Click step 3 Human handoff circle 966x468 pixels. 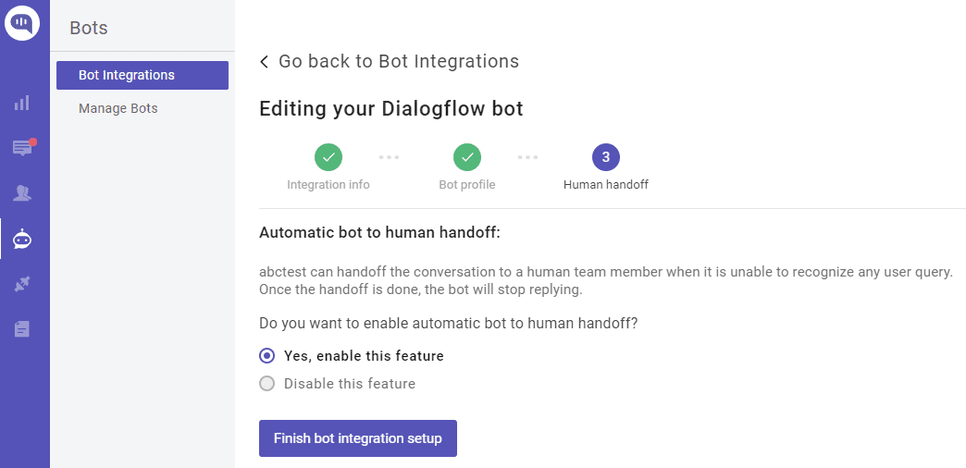pyautogui.click(x=606, y=157)
